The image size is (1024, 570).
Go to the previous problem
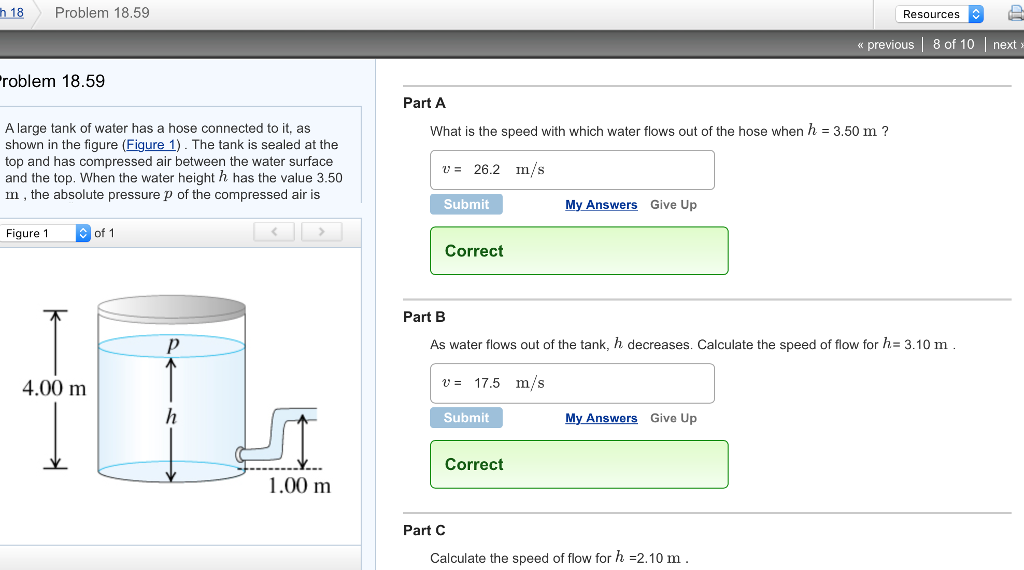[x=886, y=44]
